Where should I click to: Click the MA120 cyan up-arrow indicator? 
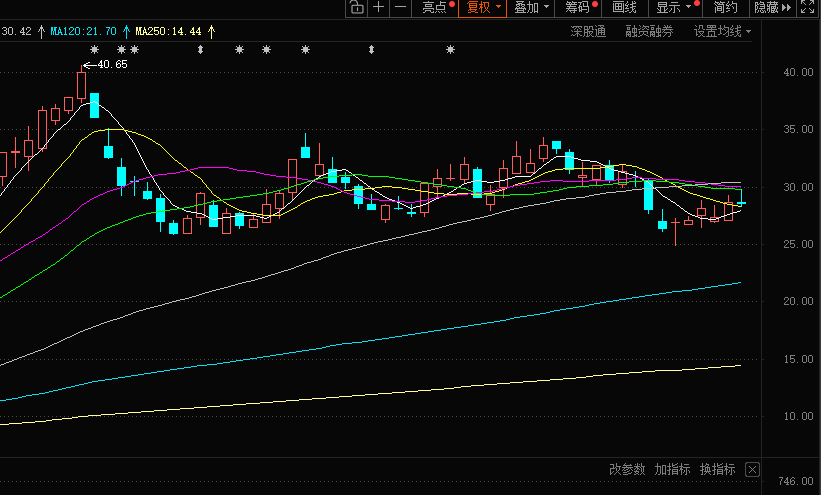126,31
